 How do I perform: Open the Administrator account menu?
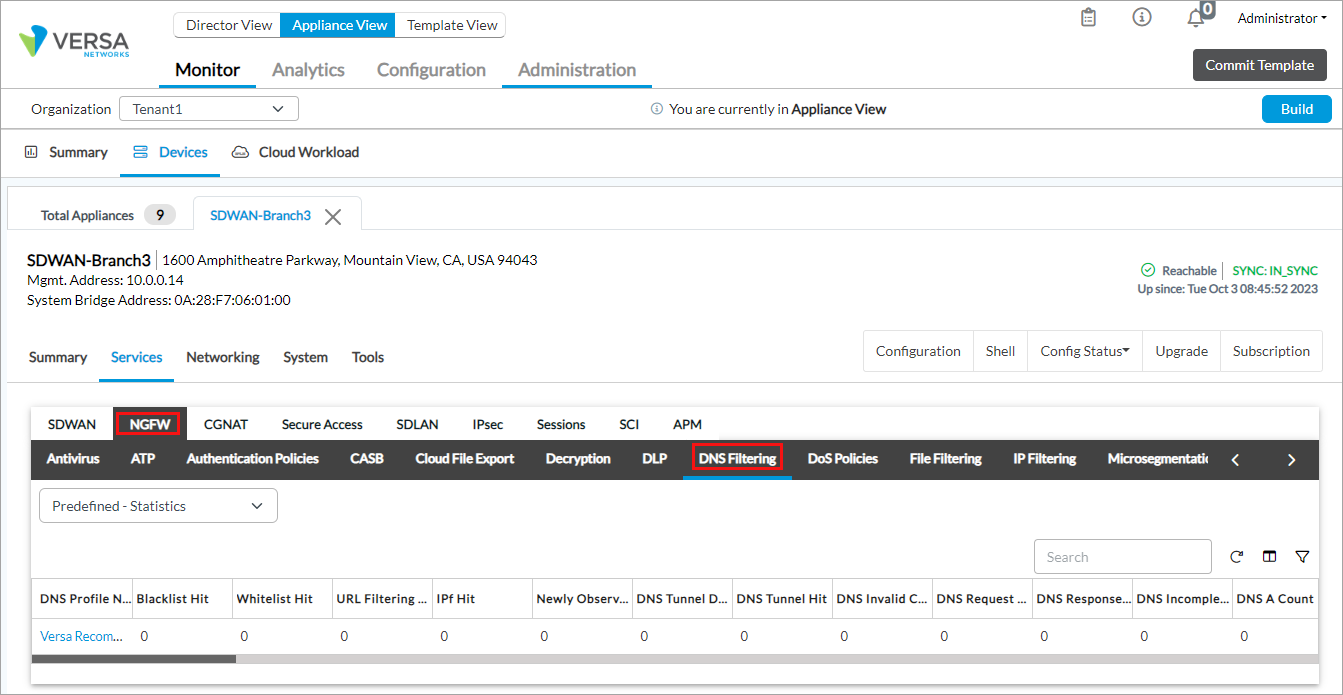[1281, 17]
